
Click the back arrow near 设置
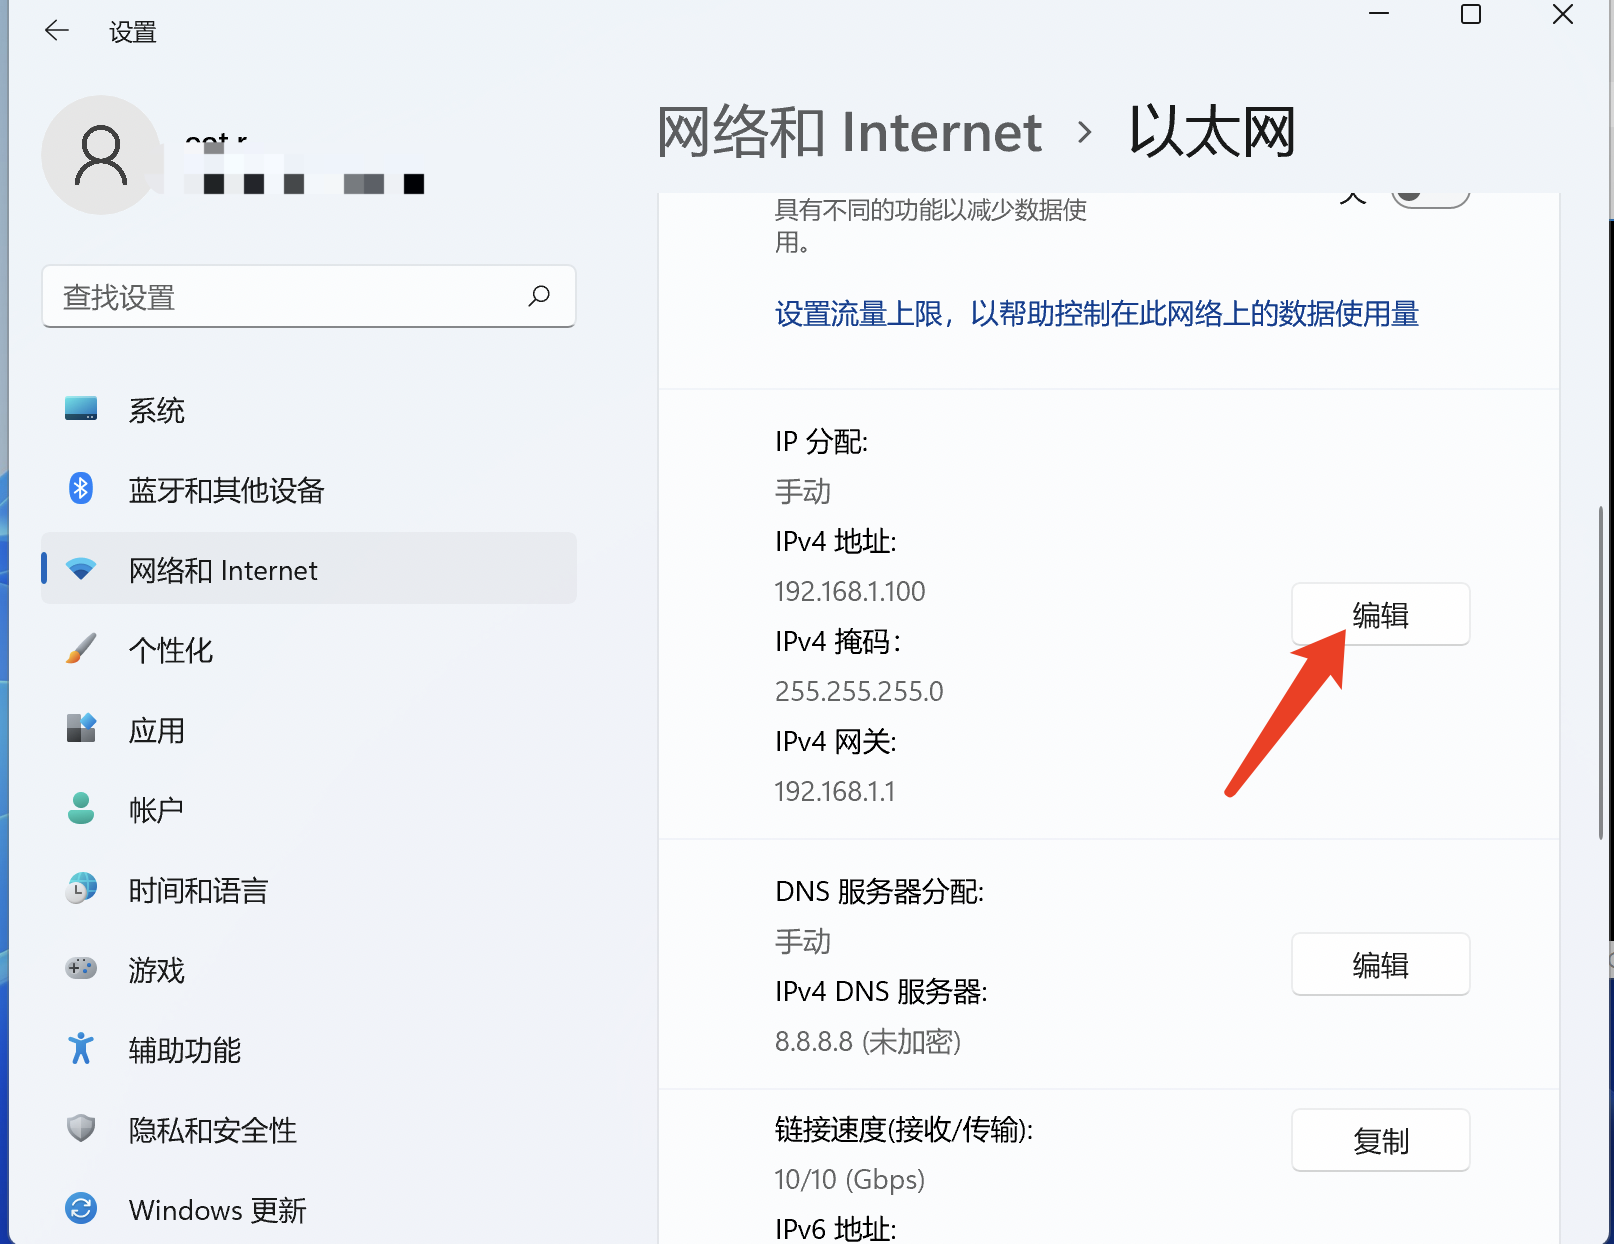56,31
